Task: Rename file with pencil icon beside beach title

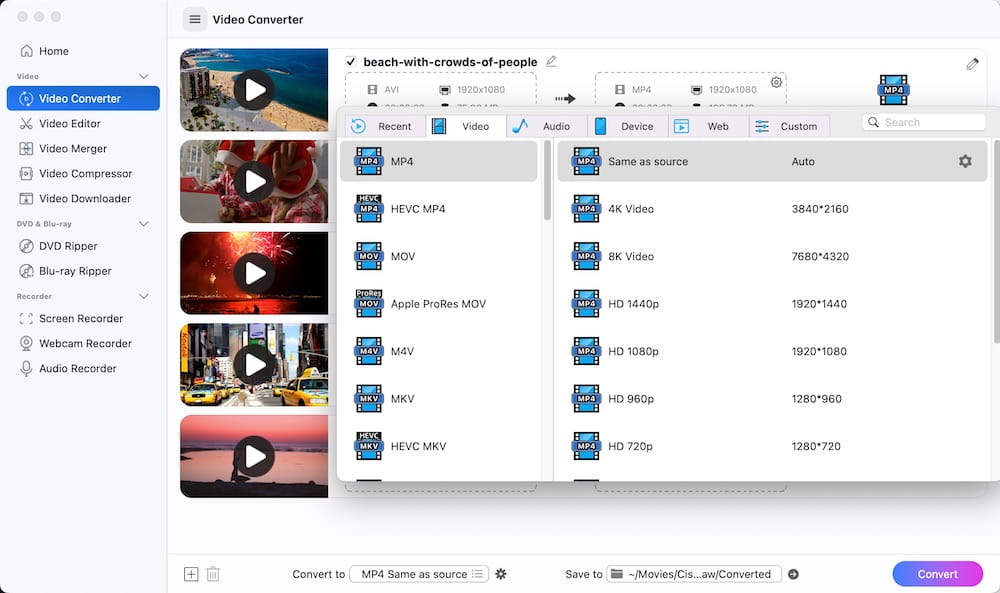Action: click(551, 61)
